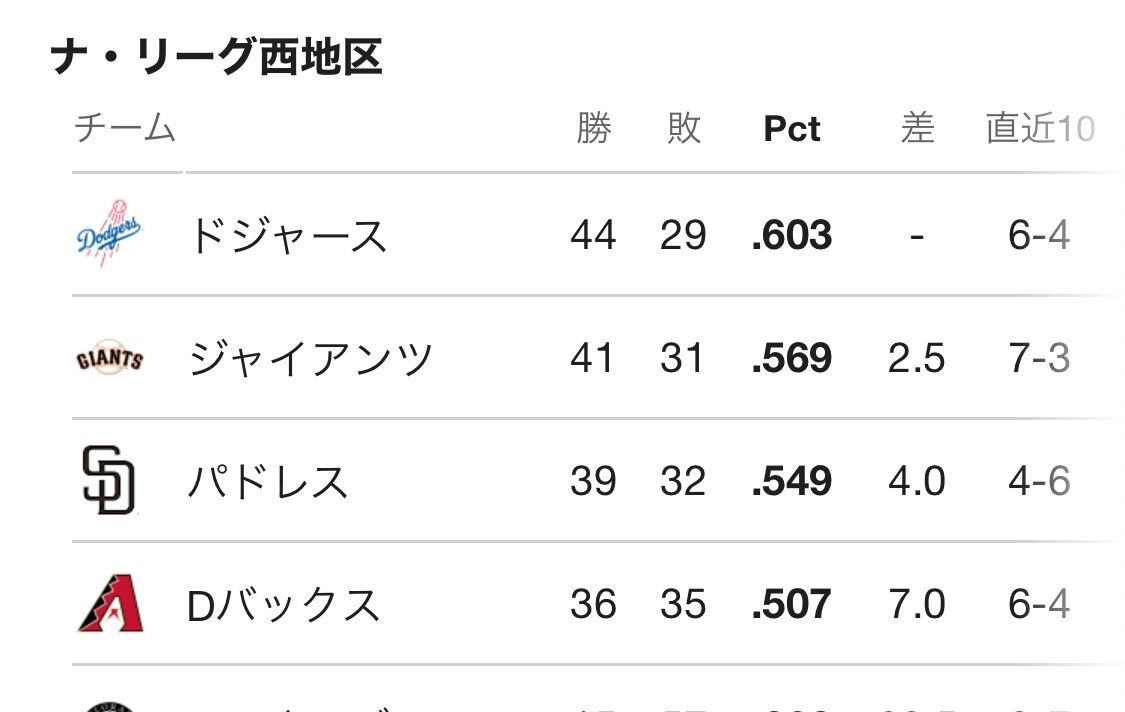This screenshot has width=1125, height=712.
Task: Click the ナ・リーグ西地区 division heading
Action: pos(217,57)
